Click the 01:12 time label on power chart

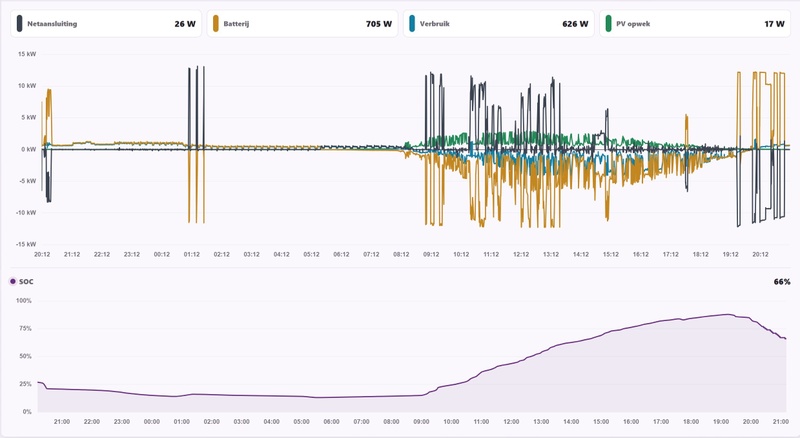click(x=191, y=254)
